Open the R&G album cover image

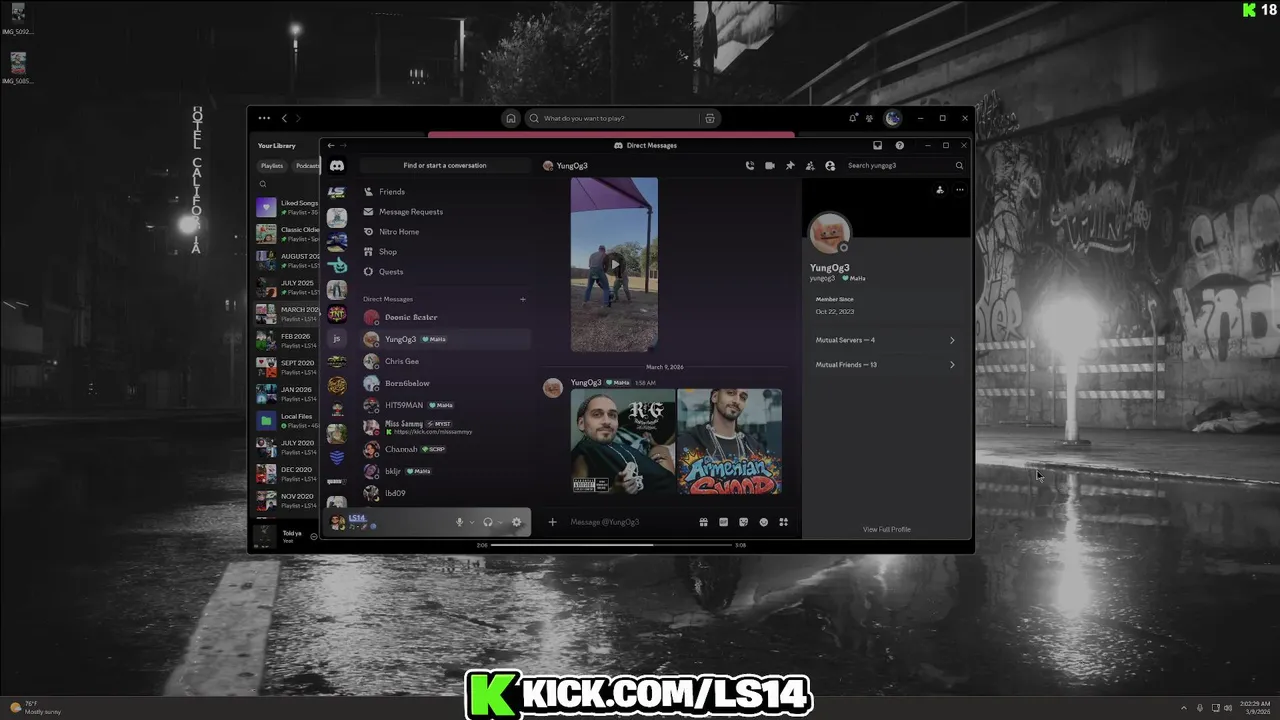623,441
